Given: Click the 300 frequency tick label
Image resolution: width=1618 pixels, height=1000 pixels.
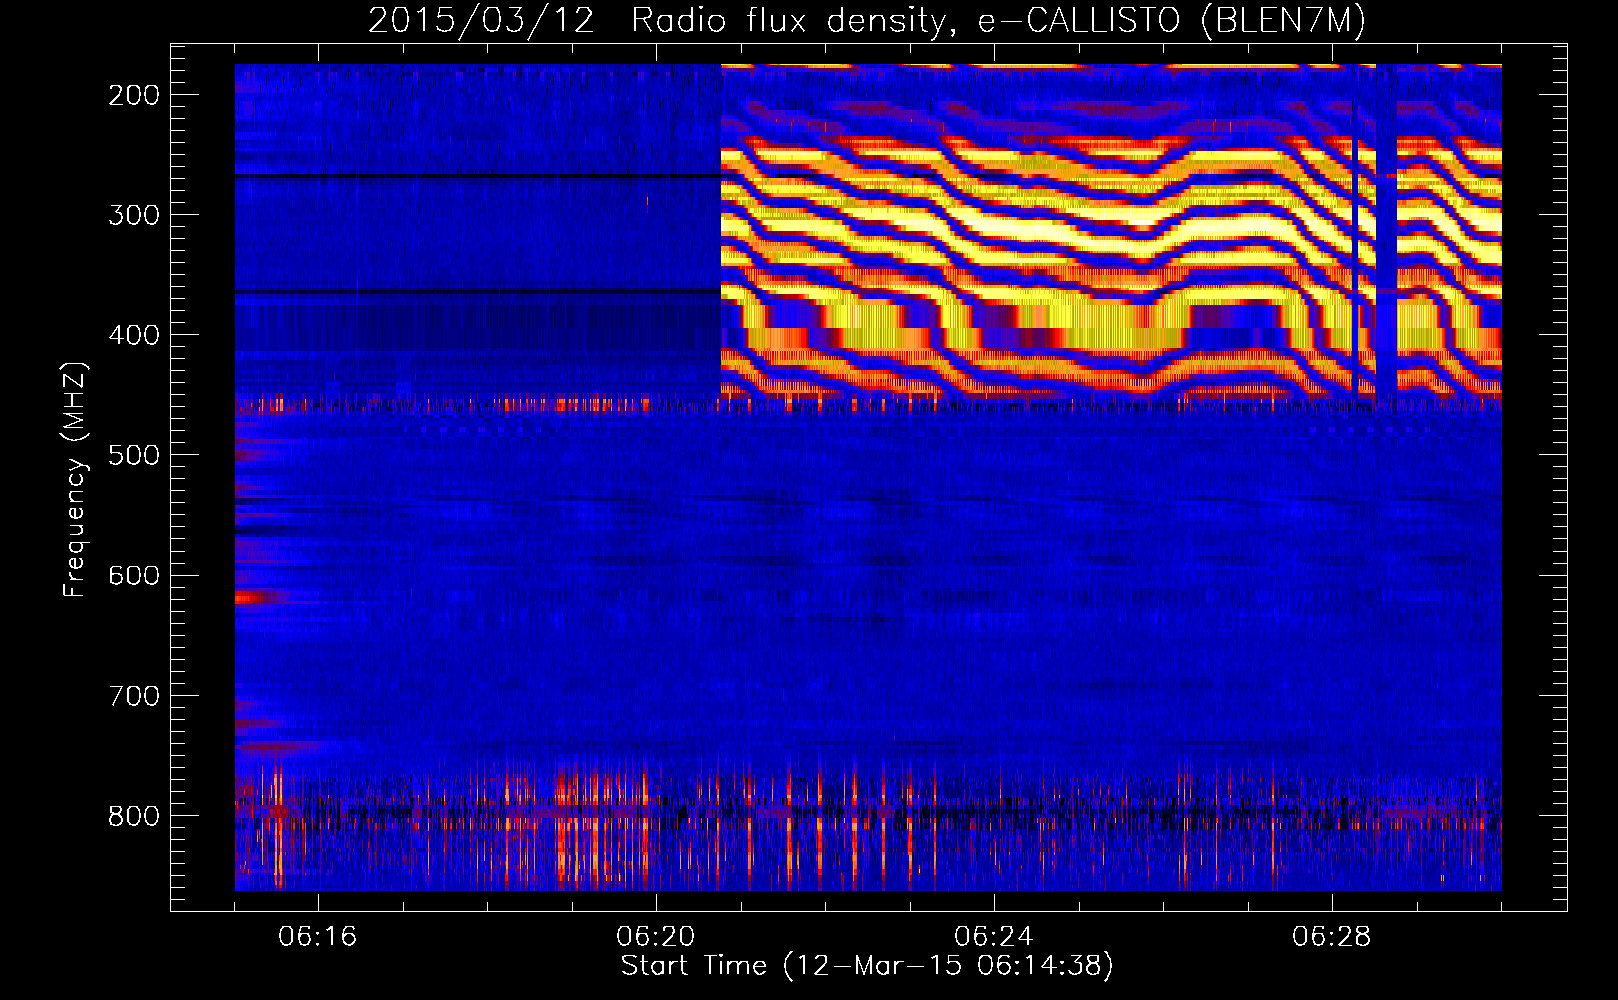Looking at the screenshot, I should point(134,215).
